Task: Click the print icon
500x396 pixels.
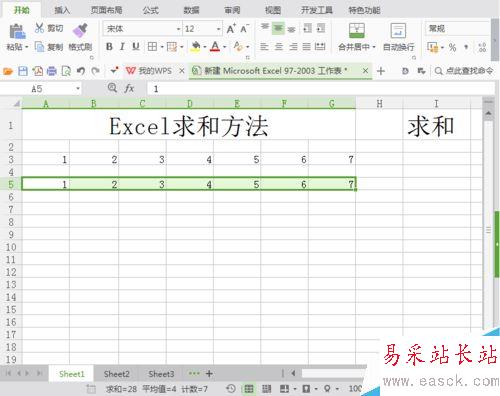Action: point(52,71)
